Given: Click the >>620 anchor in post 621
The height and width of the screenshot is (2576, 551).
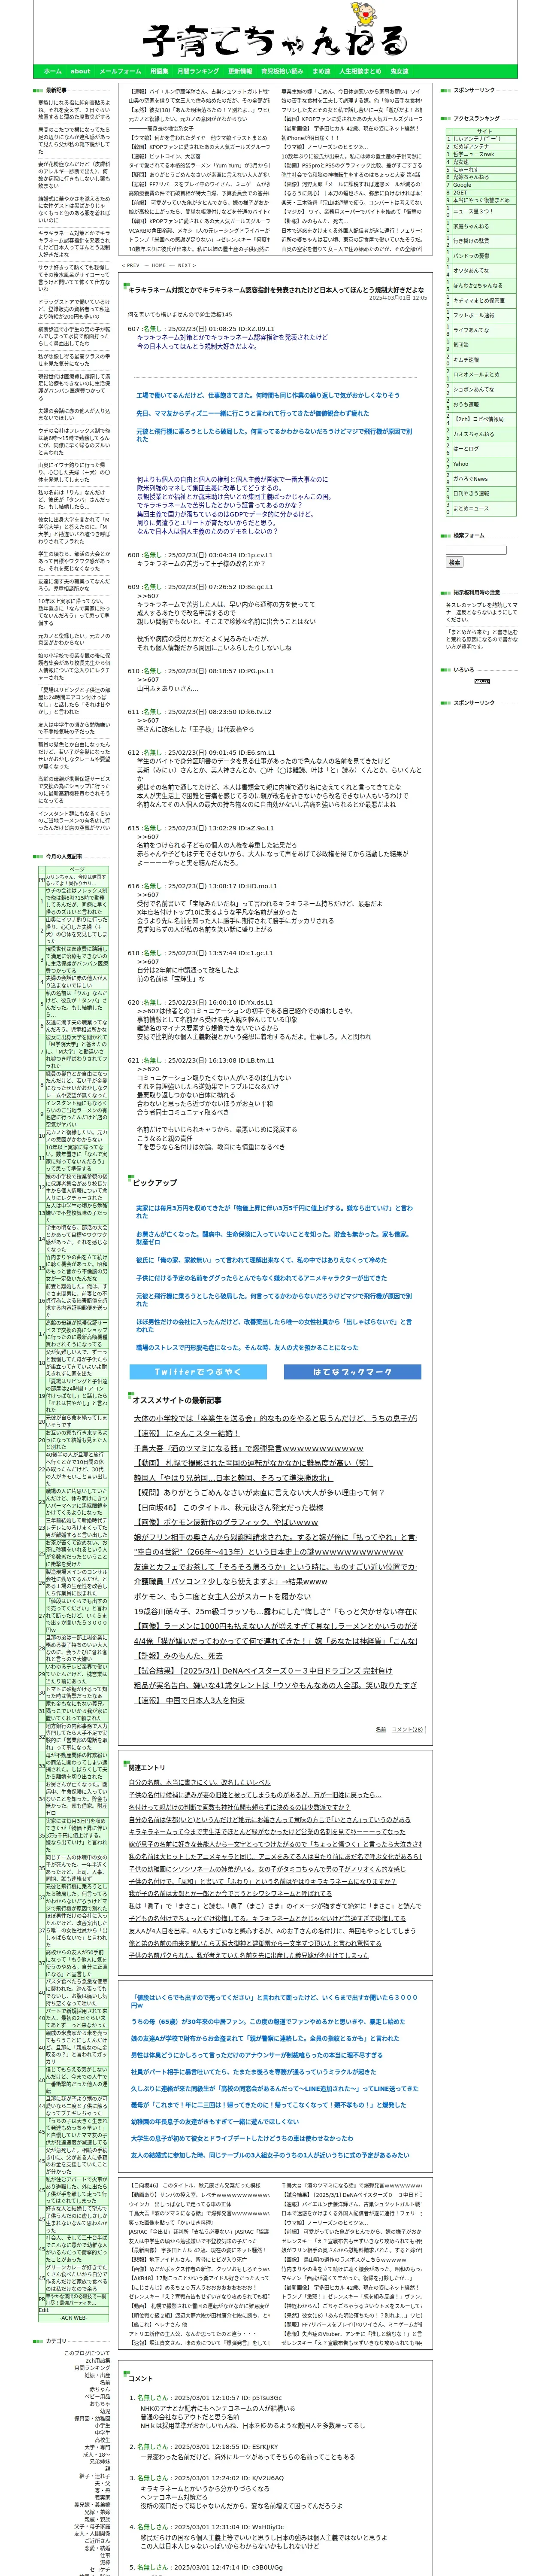Looking at the screenshot, I should coord(148,1069).
